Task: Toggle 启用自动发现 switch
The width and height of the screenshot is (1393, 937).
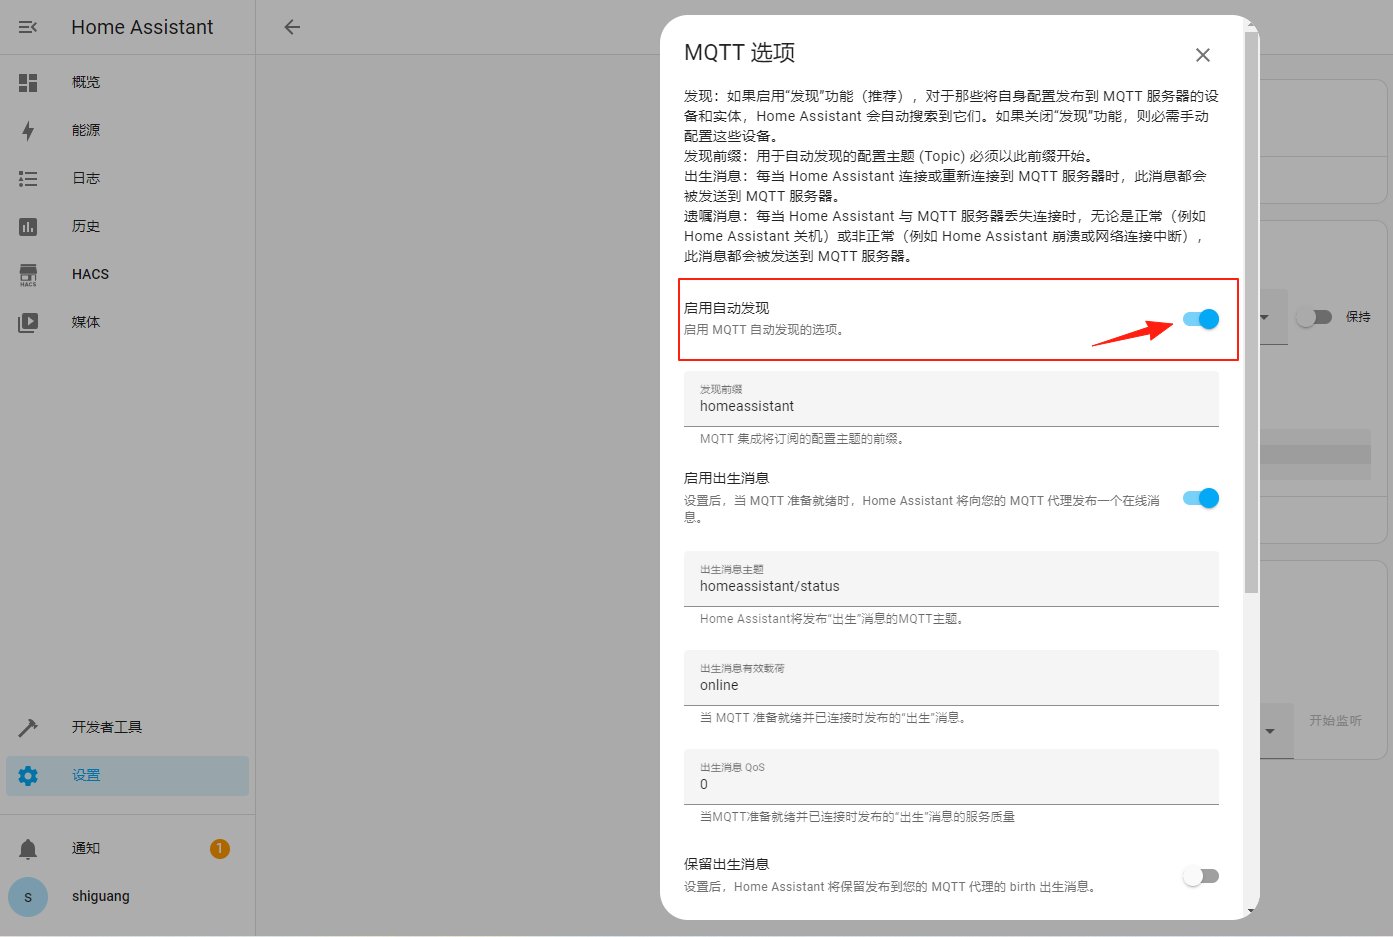Action: coord(1200,319)
